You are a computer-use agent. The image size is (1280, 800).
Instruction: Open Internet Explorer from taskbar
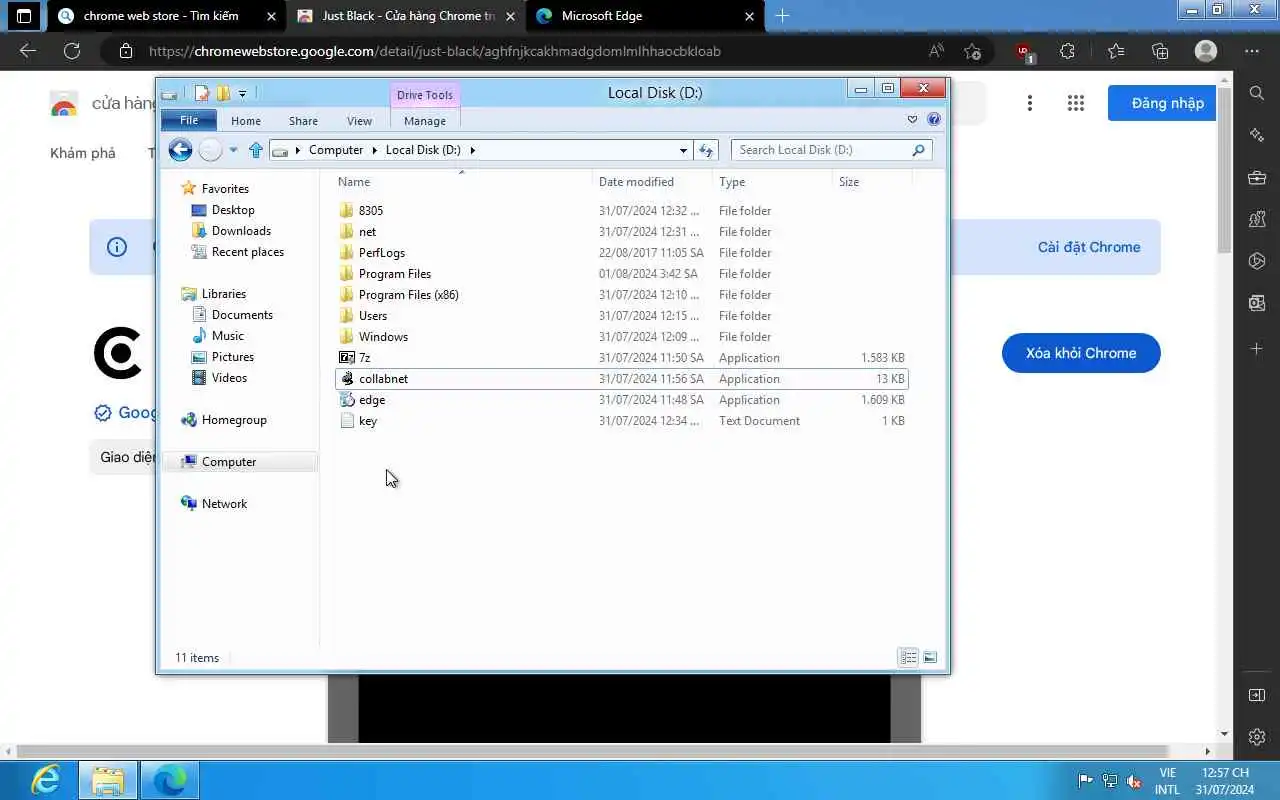click(46, 780)
